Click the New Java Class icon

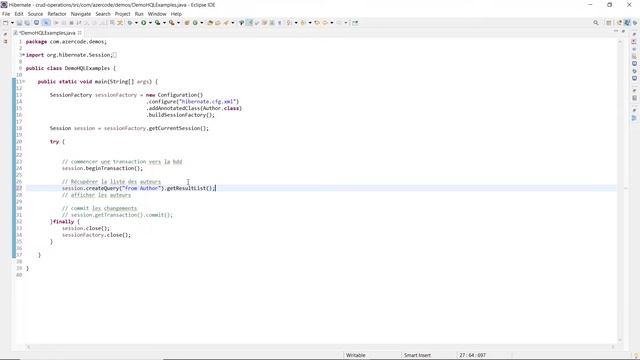coord(195,23)
